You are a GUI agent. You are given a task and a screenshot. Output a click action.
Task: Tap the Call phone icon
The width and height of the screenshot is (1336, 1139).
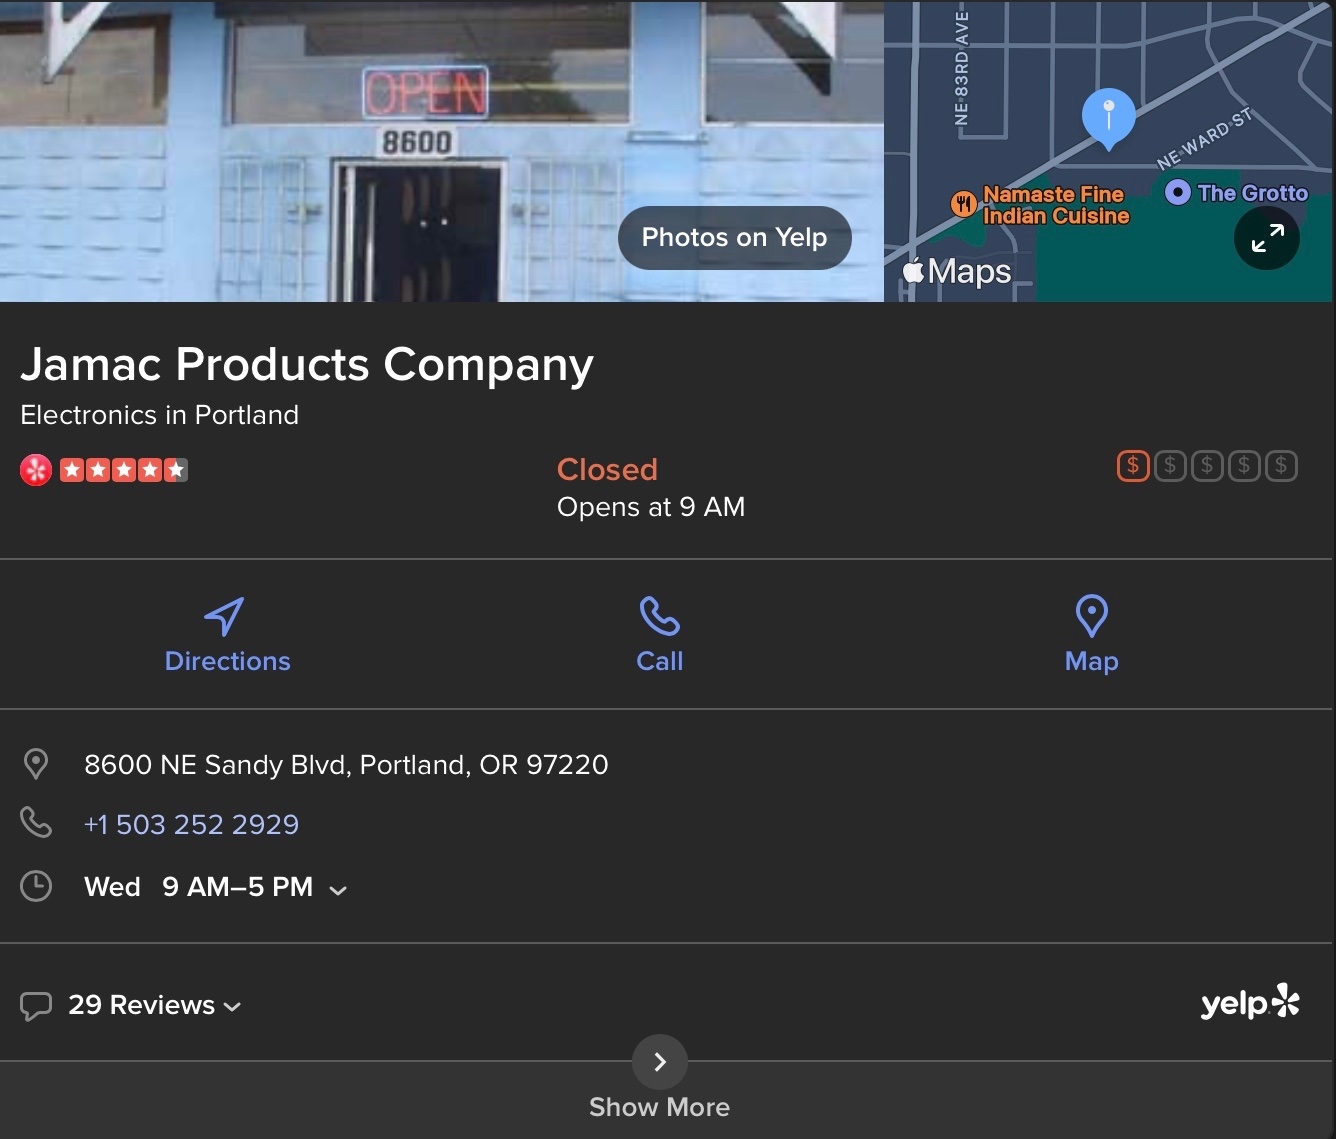click(x=660, y=616)
